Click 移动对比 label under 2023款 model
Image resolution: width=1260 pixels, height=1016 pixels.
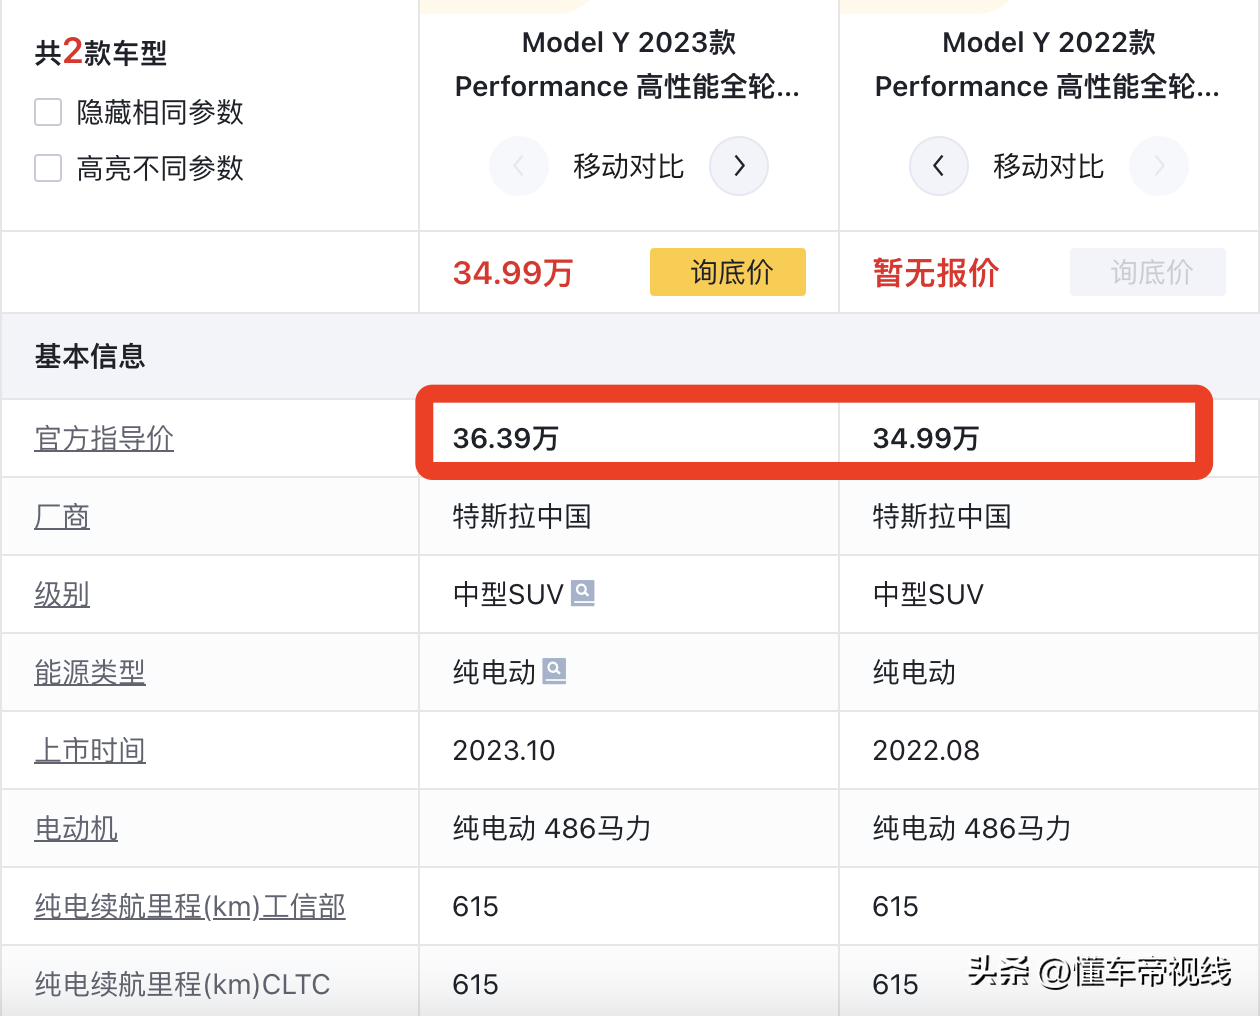(x=629, y=166)
